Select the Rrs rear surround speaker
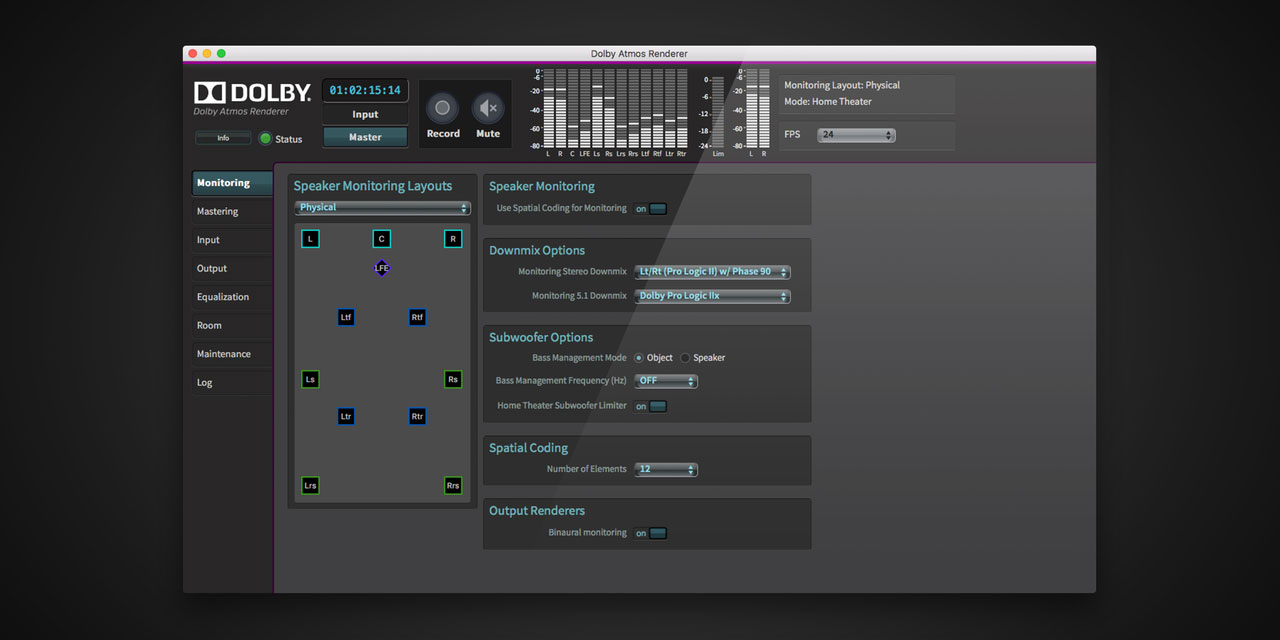 (x=453, y=486)
